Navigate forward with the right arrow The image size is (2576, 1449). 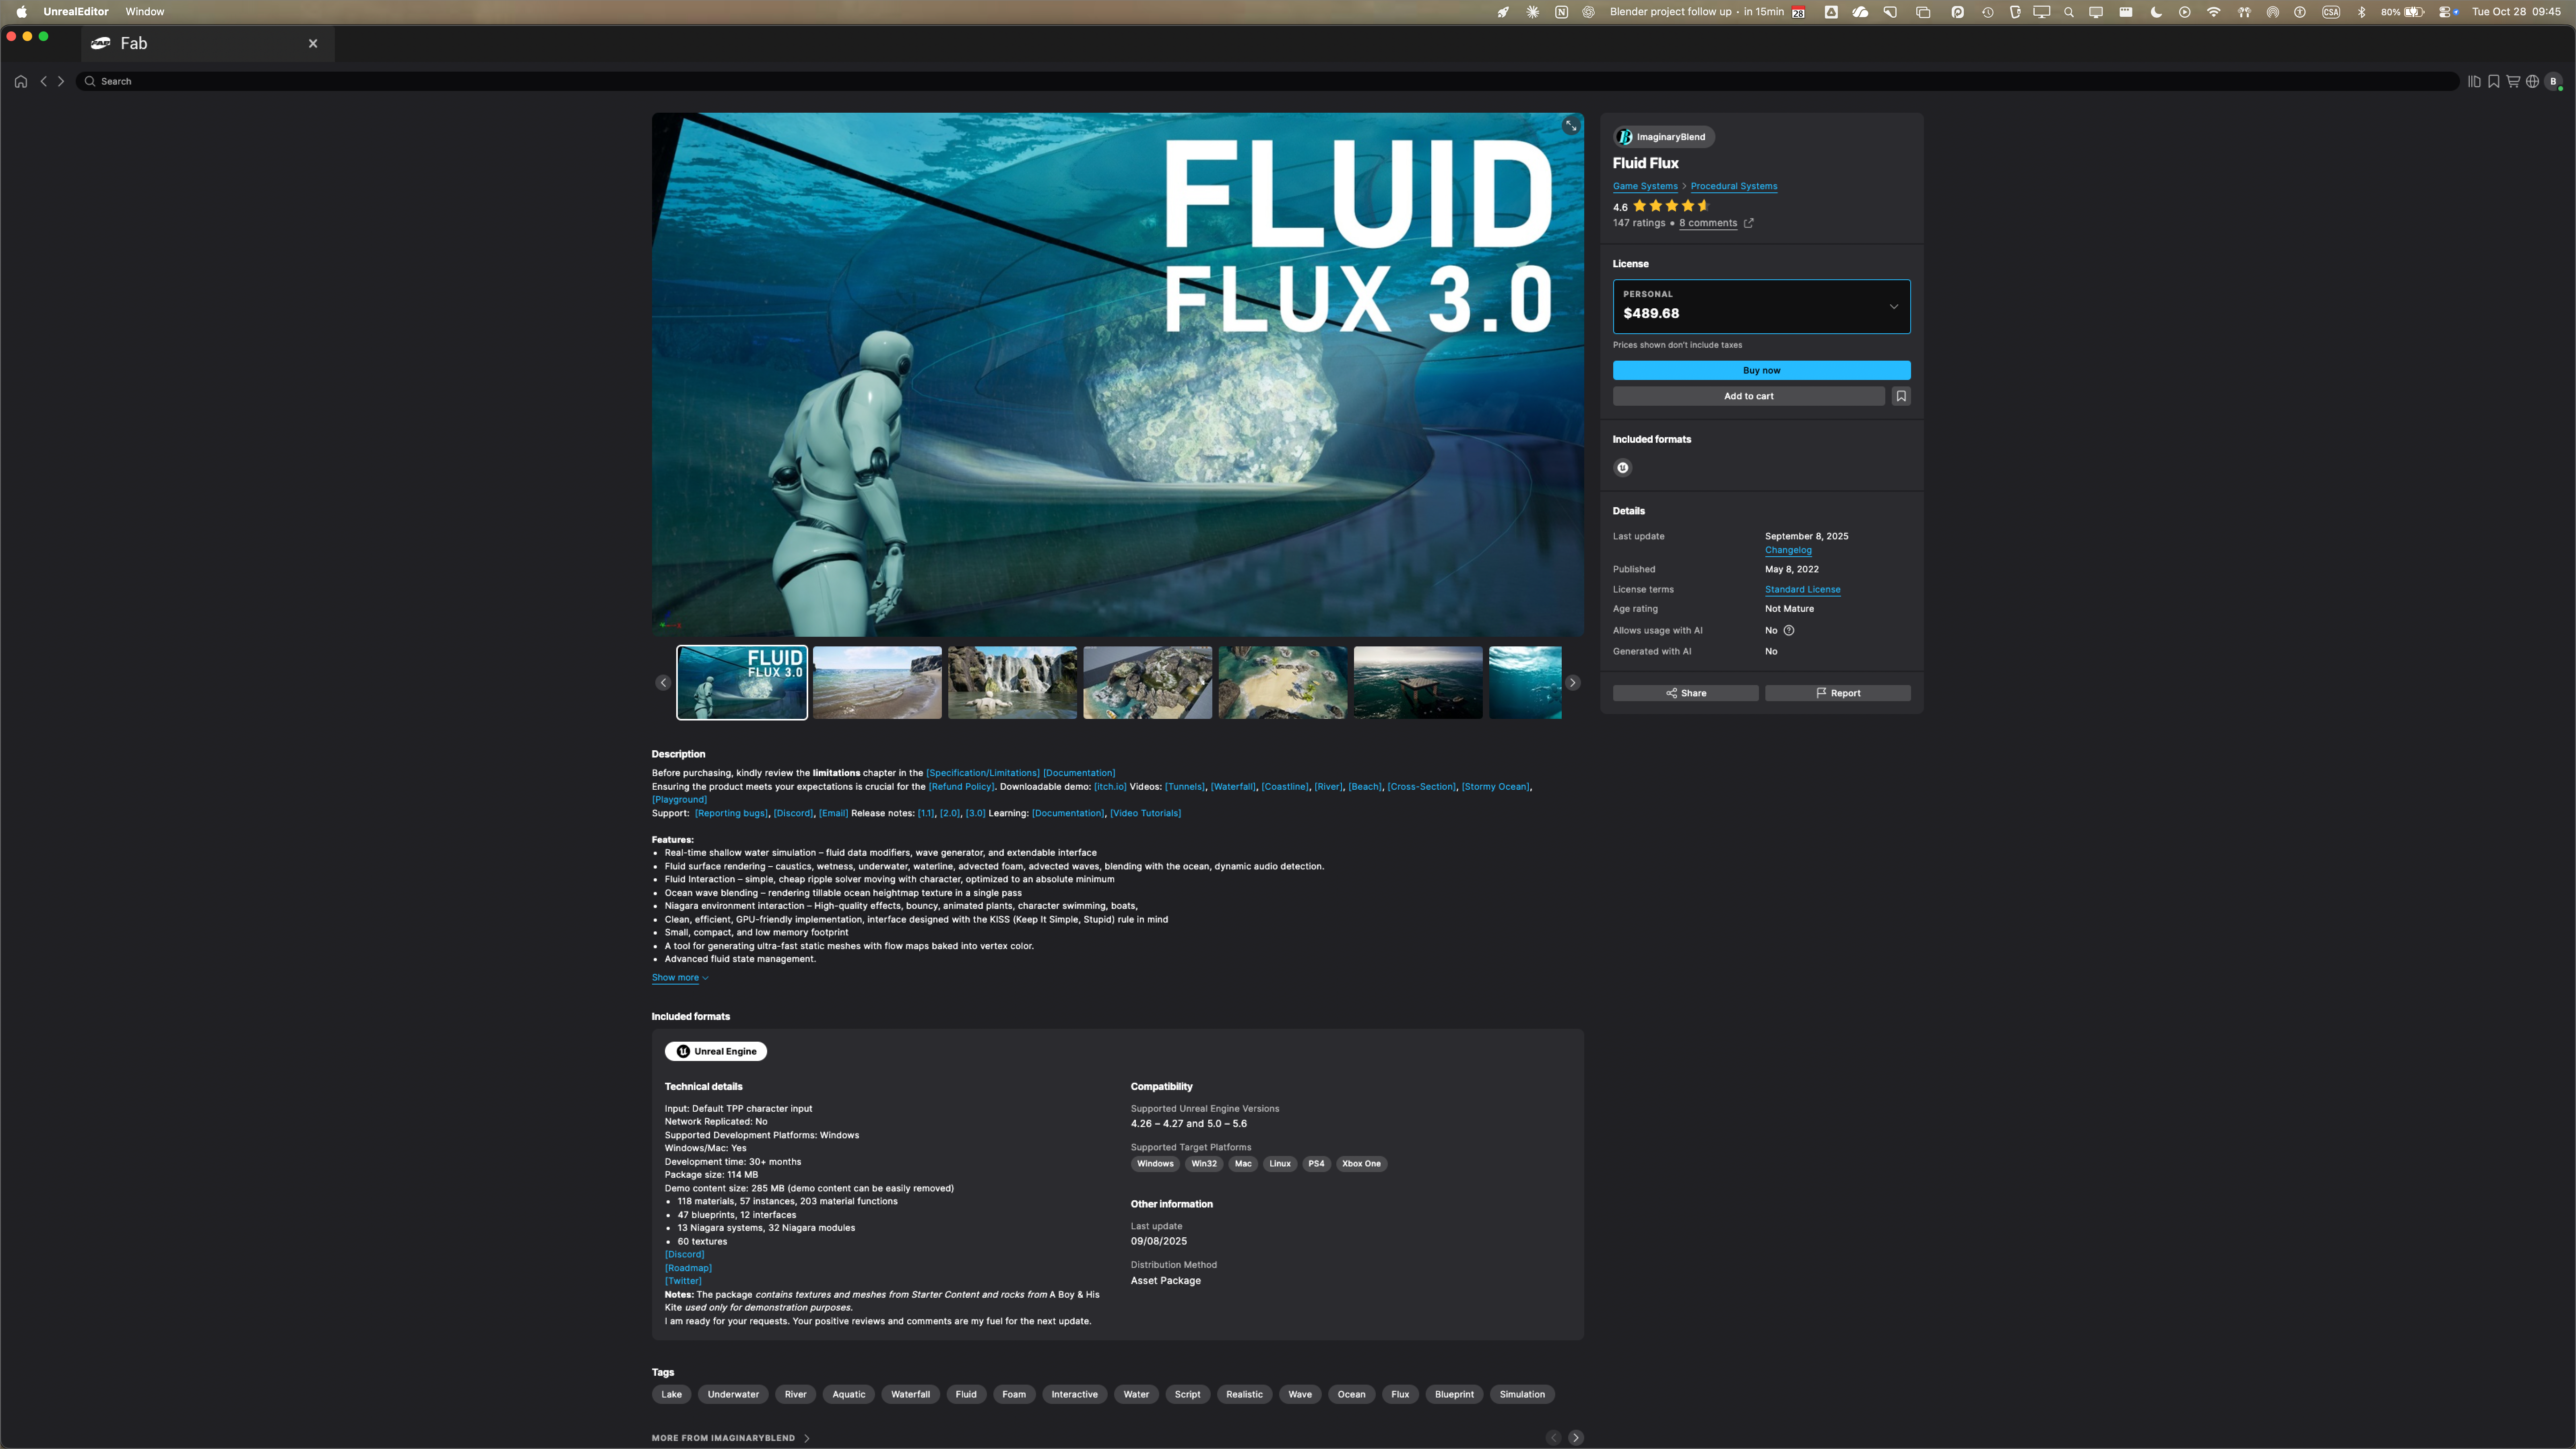(61, 82)
